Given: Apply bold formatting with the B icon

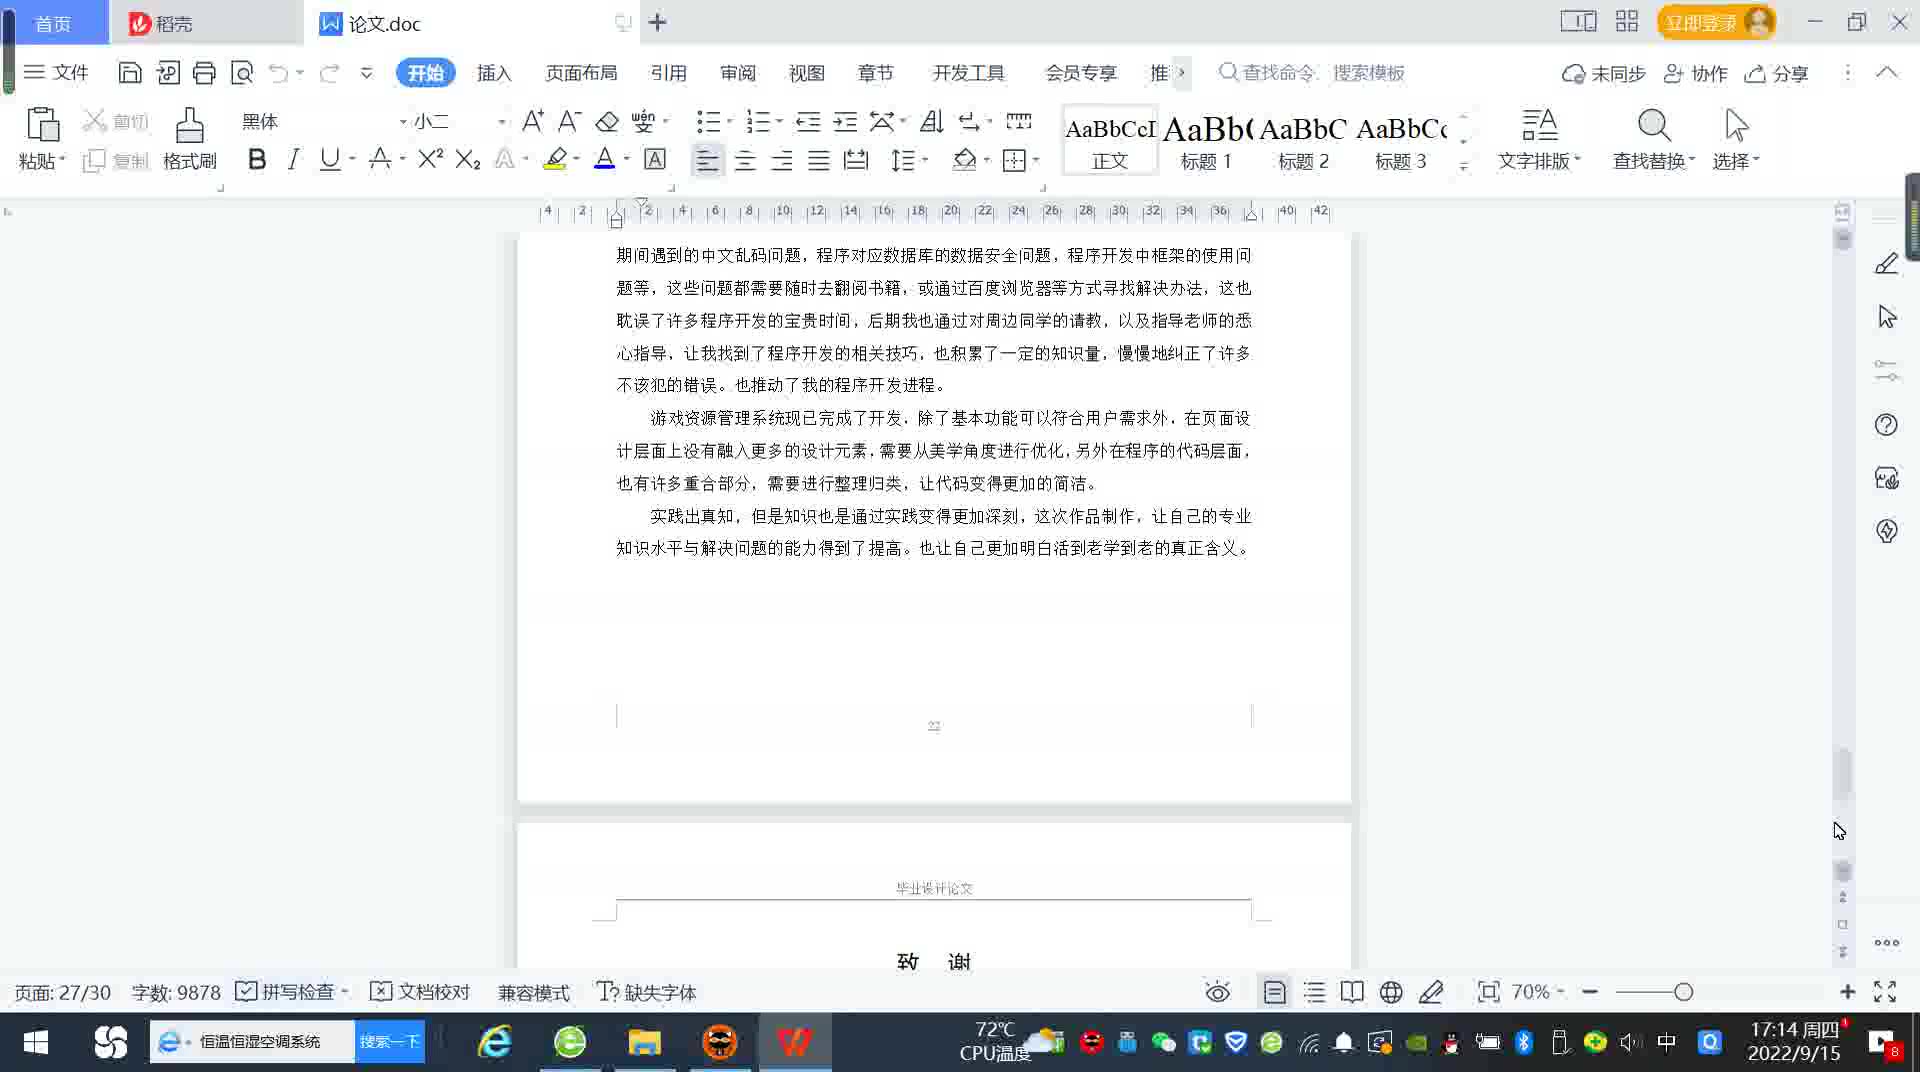Looking at the screenshot, I should click(257, 160).
